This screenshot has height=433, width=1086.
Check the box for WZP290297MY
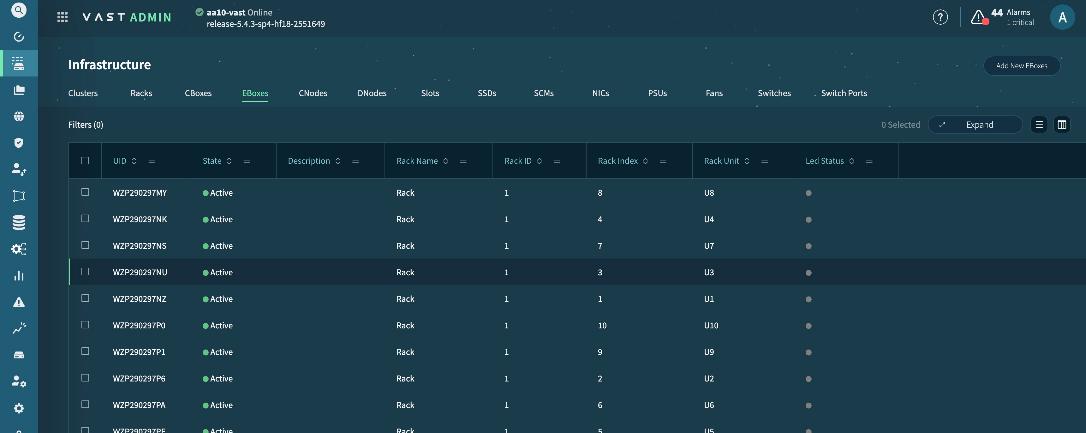[85, 192]
